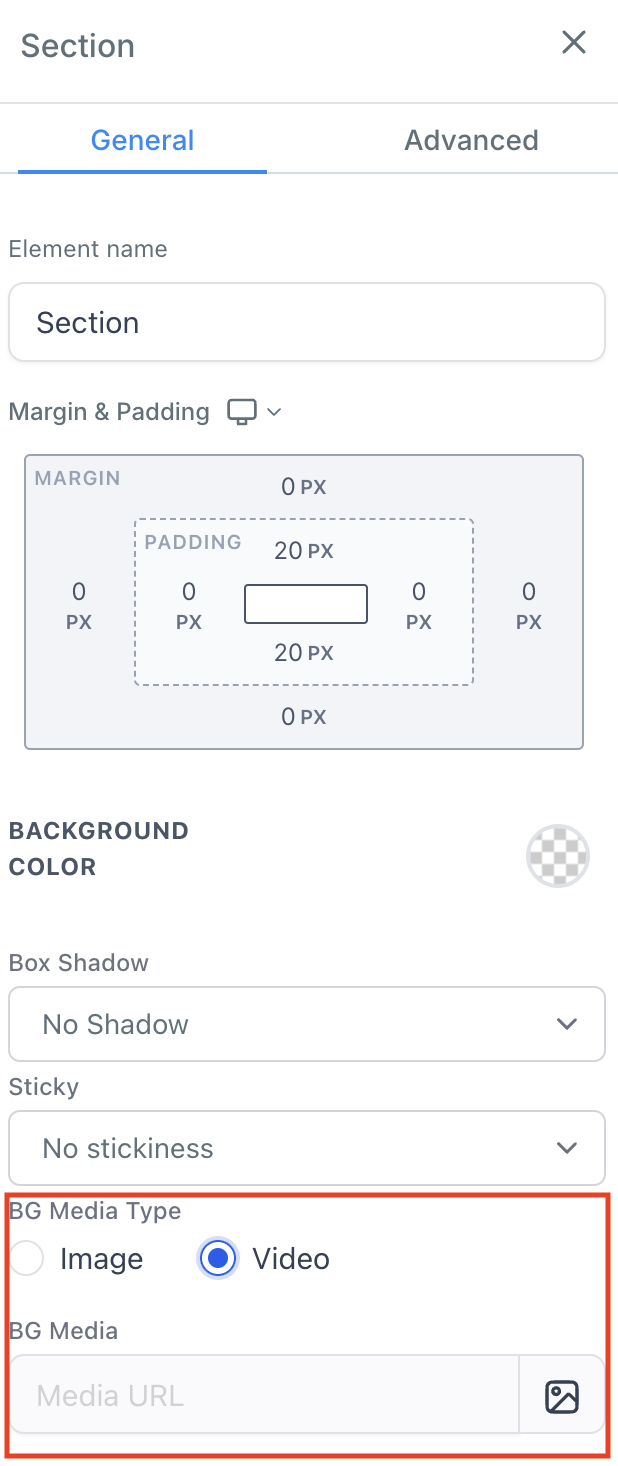Click the Element name input field
This screenshot has width=618, height=1466.
click(307, 322)
